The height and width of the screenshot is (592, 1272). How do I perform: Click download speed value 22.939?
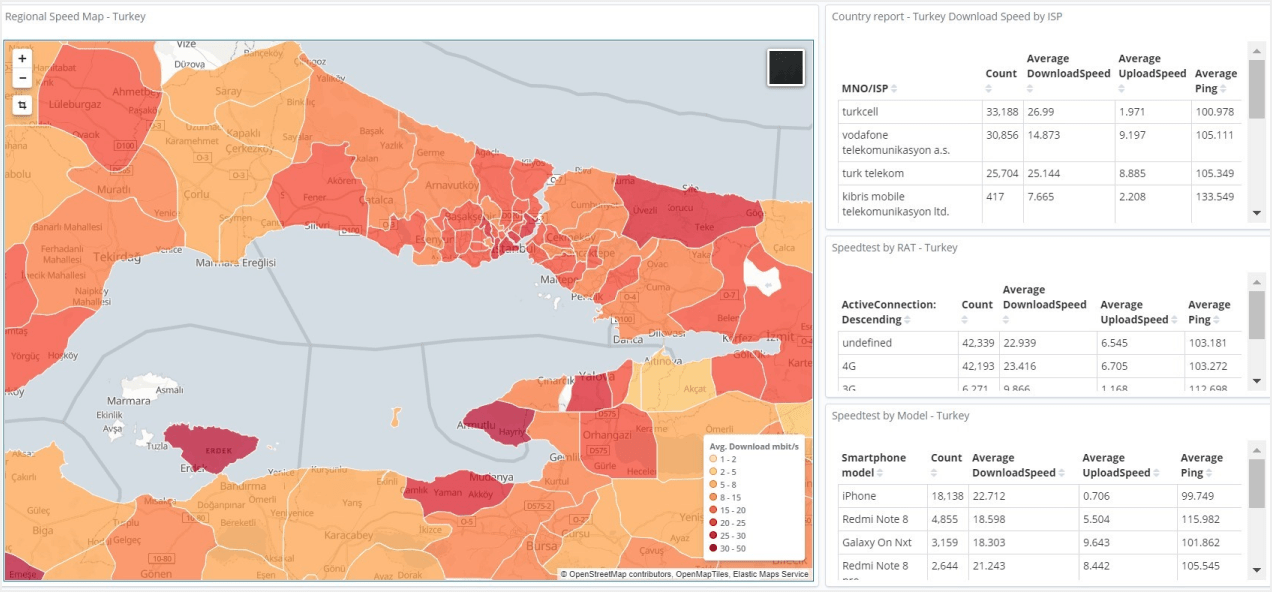[1047, 343]
